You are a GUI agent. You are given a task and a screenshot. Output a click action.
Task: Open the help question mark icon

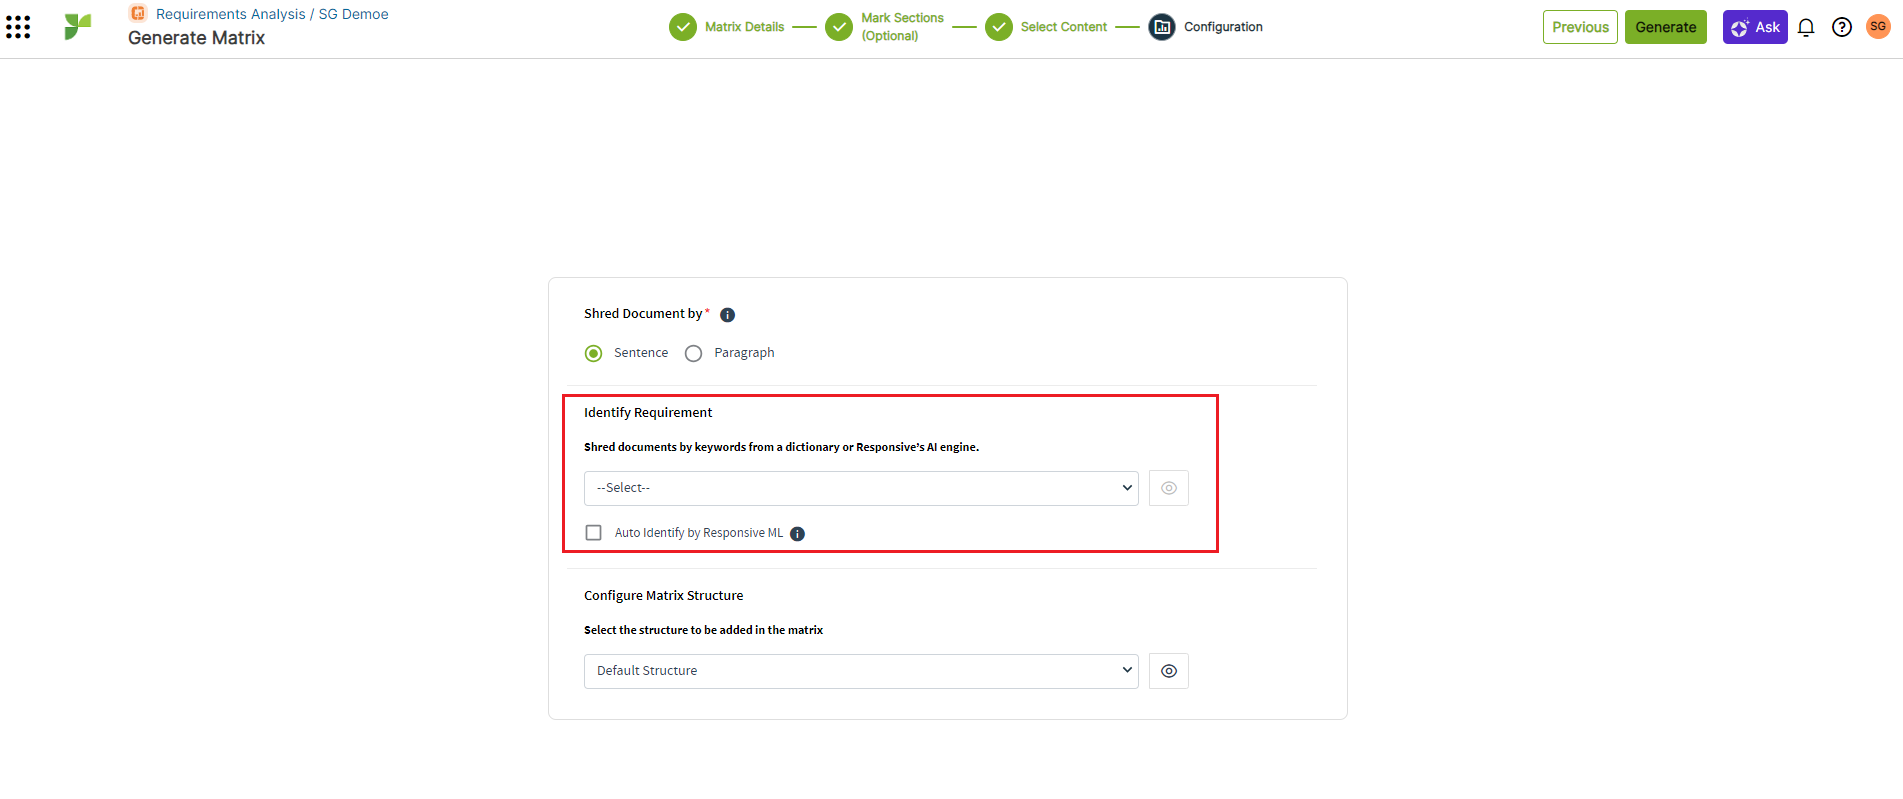coord(1842,27)
